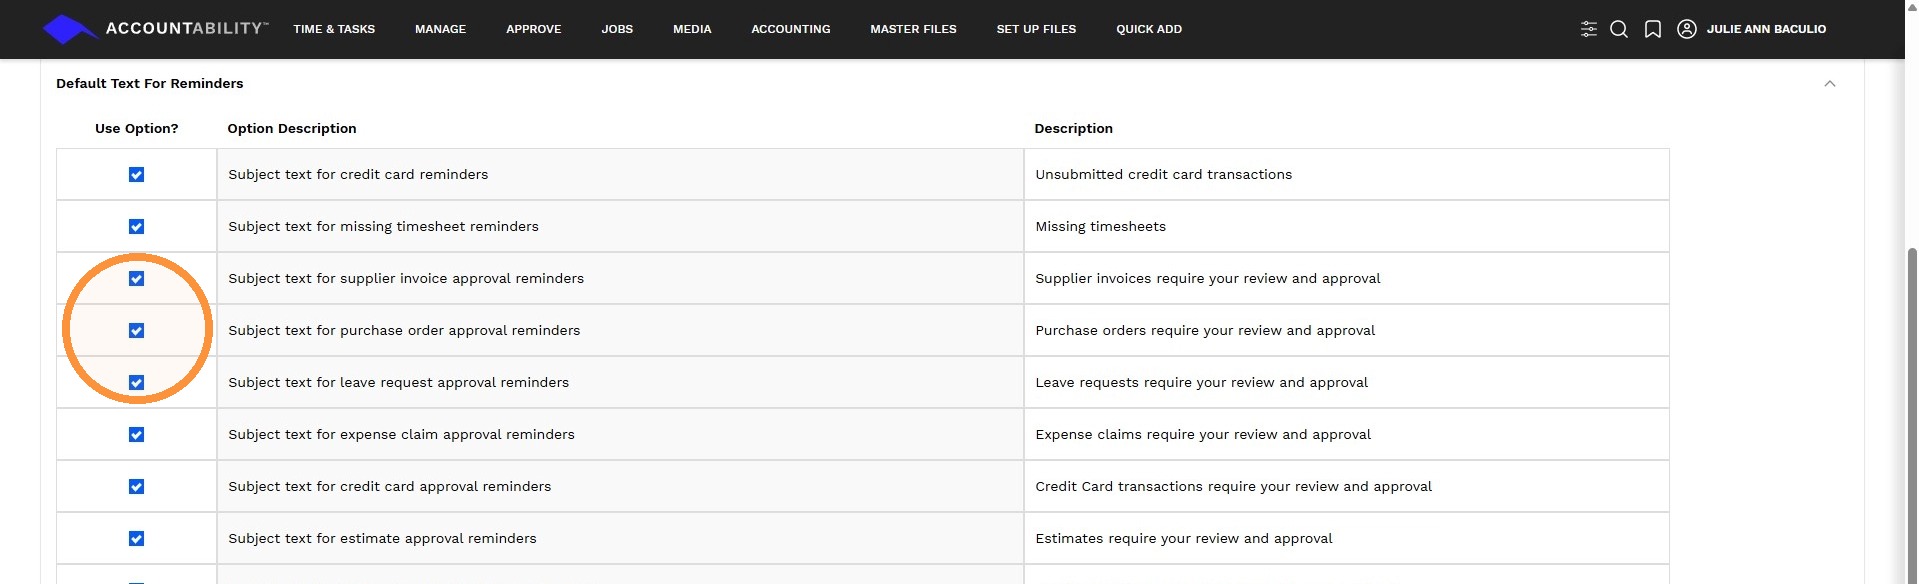
Task: Edit estimates review description field
Action: [1347, 538]
